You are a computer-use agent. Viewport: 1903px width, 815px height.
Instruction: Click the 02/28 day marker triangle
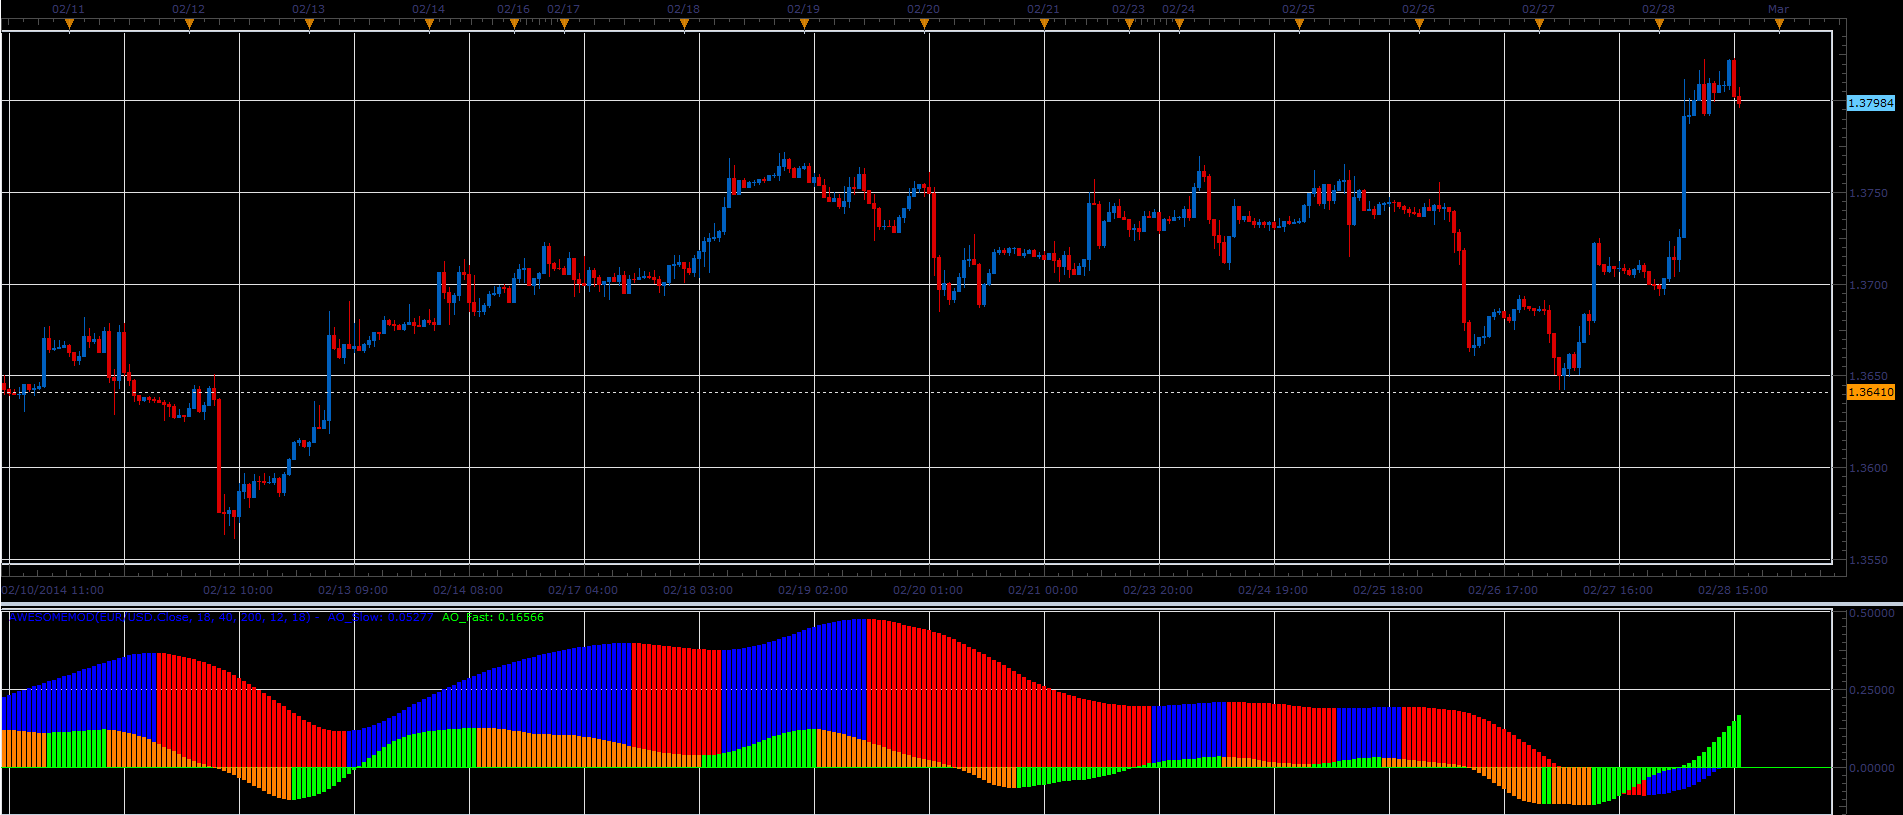(x=1659, y=25)
